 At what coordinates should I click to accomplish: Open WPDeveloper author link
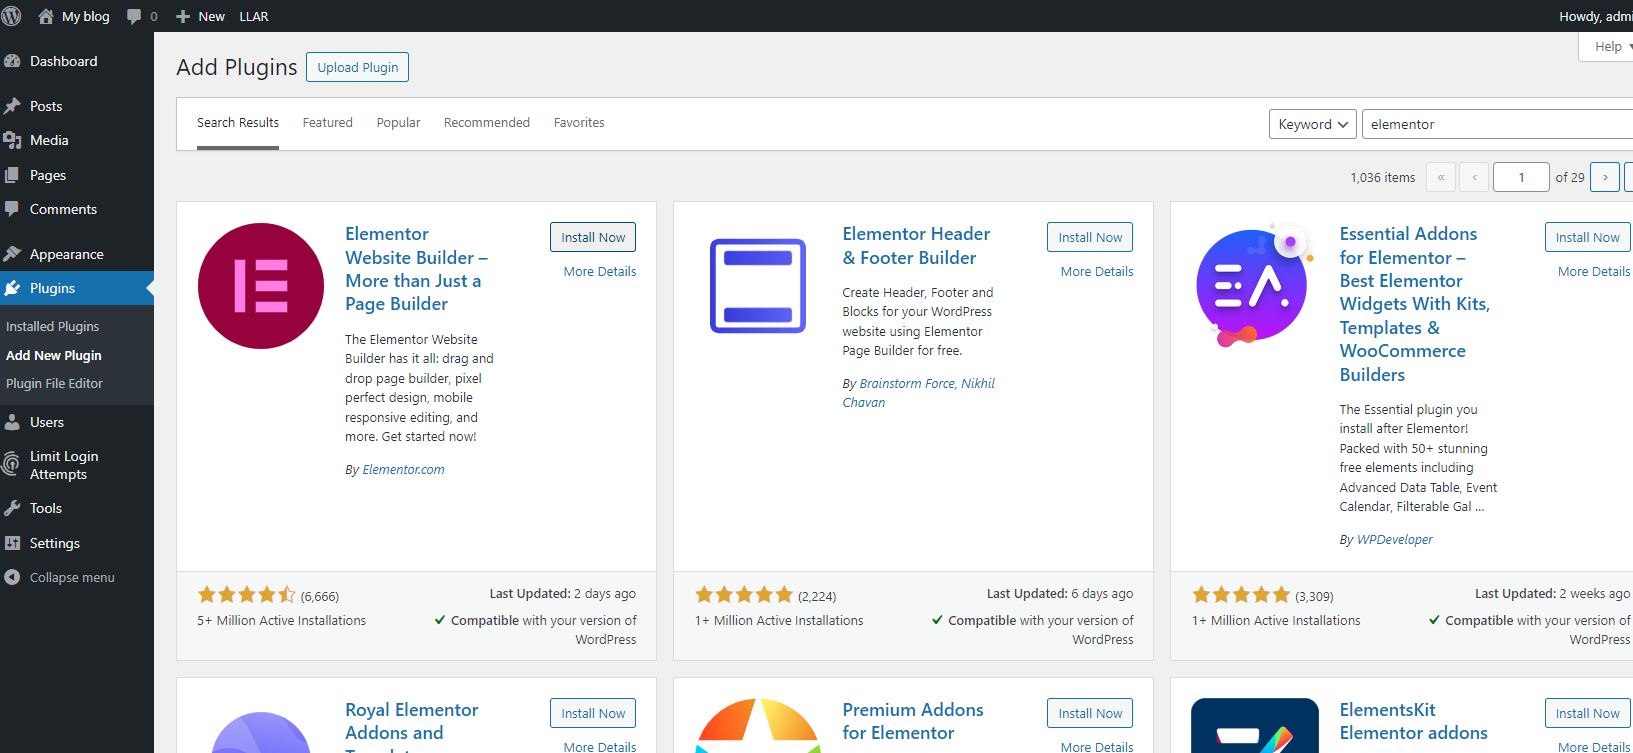pos(1394,540)
